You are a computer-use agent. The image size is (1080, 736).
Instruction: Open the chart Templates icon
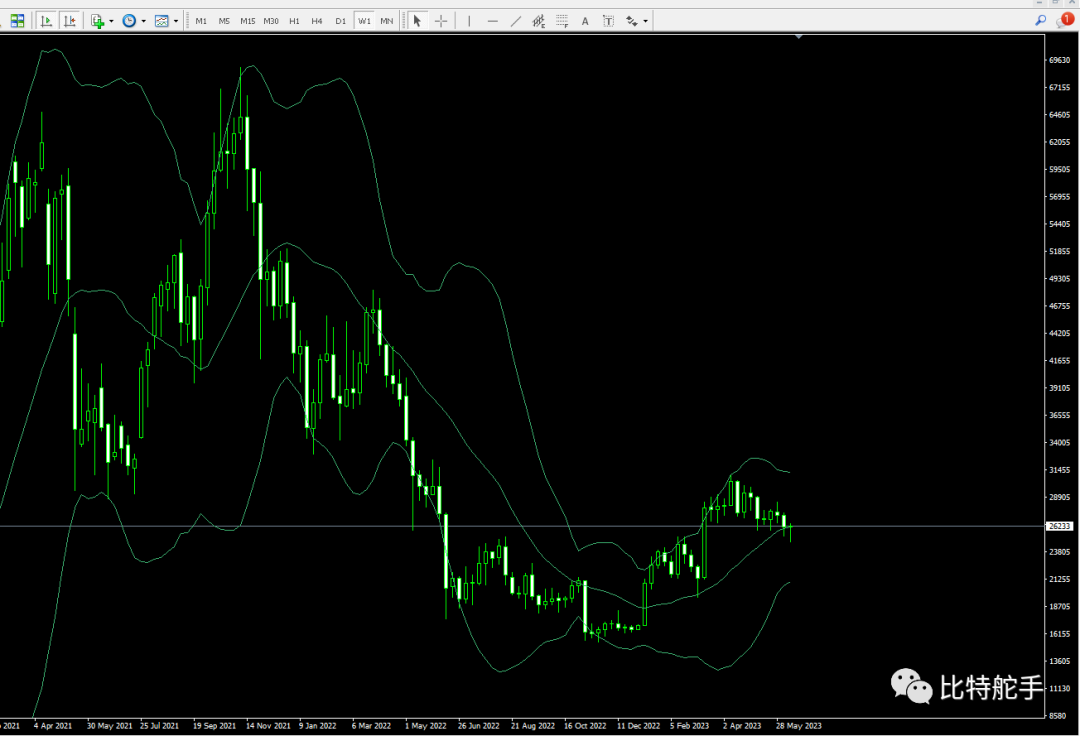162,21
